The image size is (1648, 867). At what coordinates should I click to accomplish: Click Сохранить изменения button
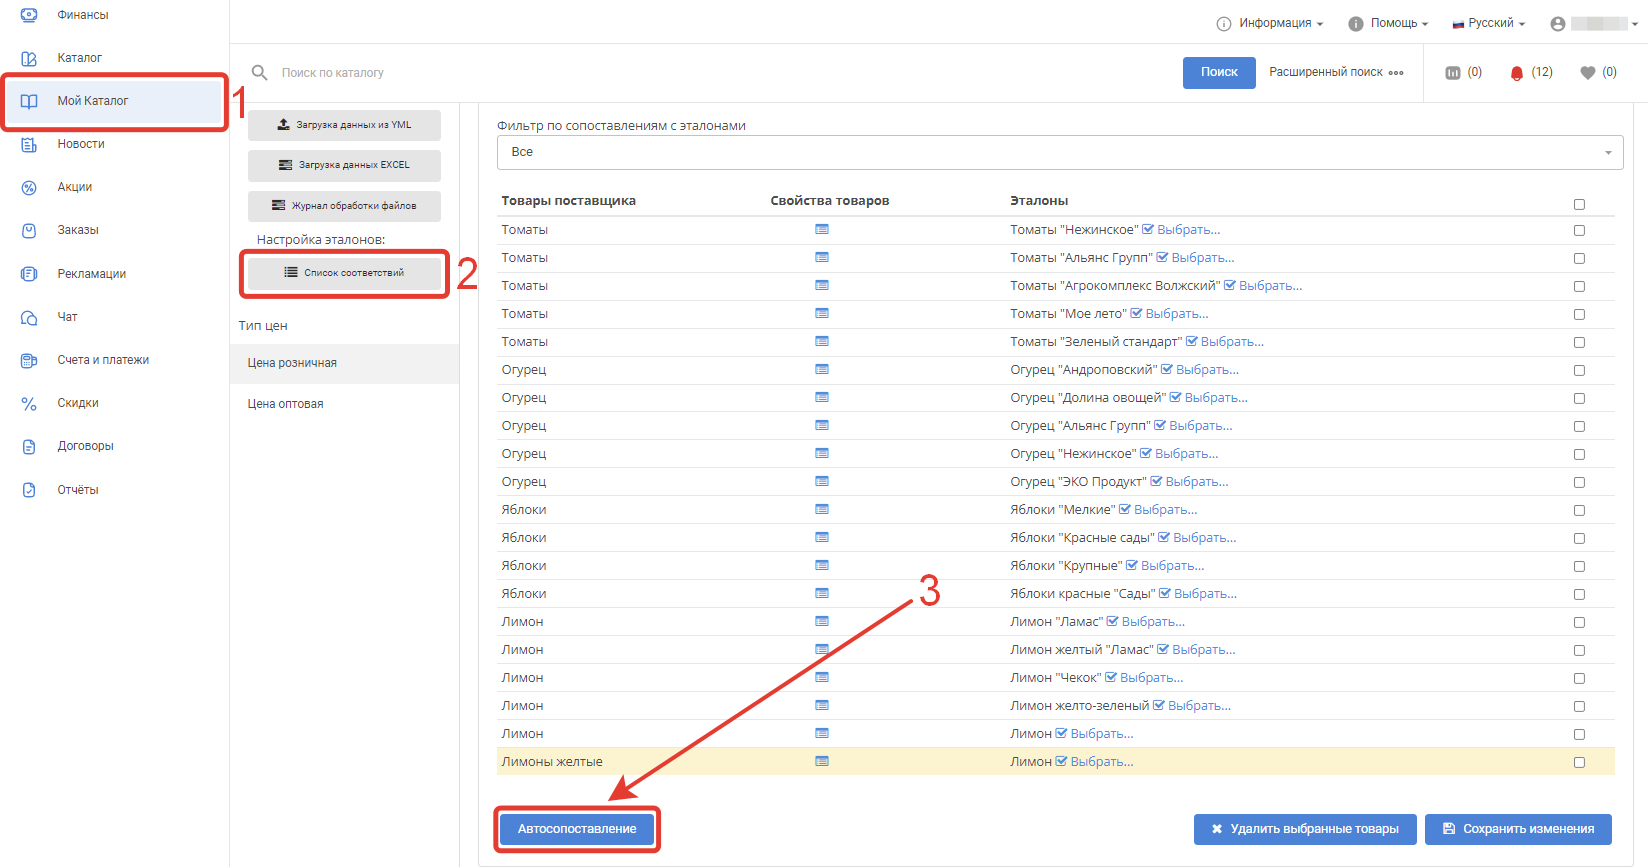tap(1518, 829)
